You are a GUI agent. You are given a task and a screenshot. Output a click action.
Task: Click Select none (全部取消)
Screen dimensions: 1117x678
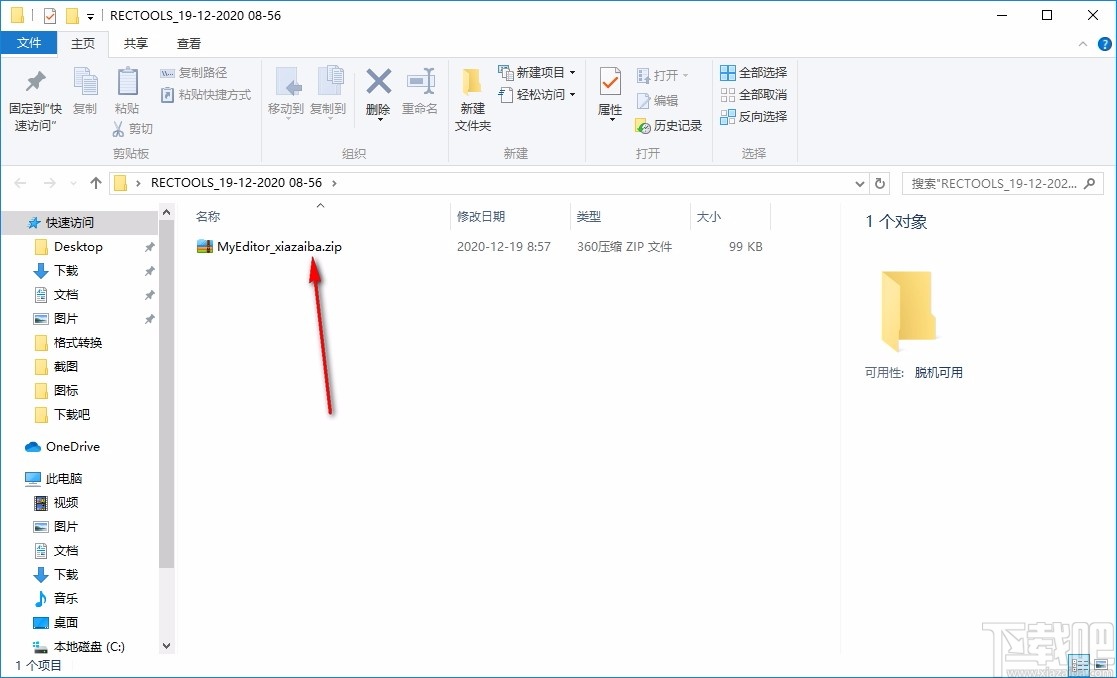[x=754, y=95]
